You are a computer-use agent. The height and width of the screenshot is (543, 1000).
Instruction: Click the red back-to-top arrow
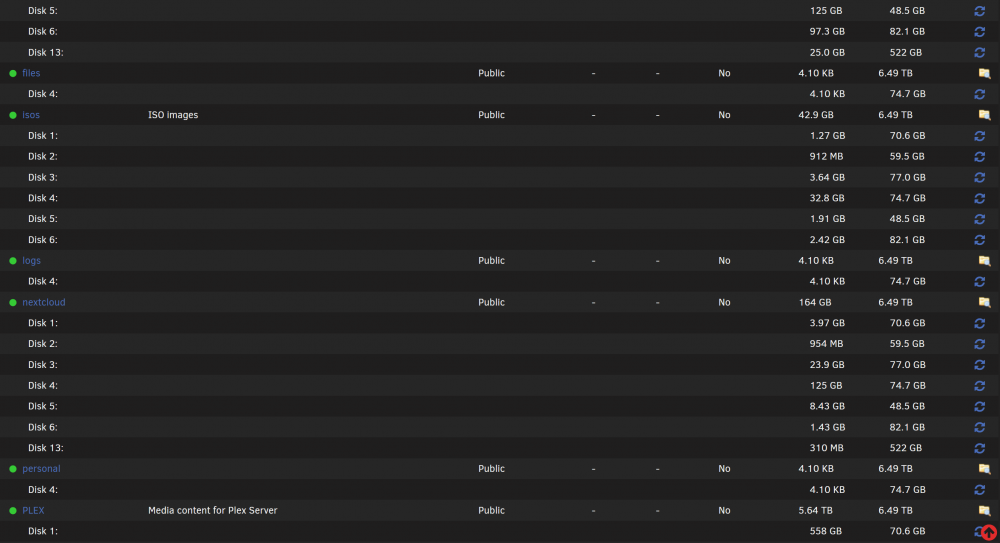point(989,532)
